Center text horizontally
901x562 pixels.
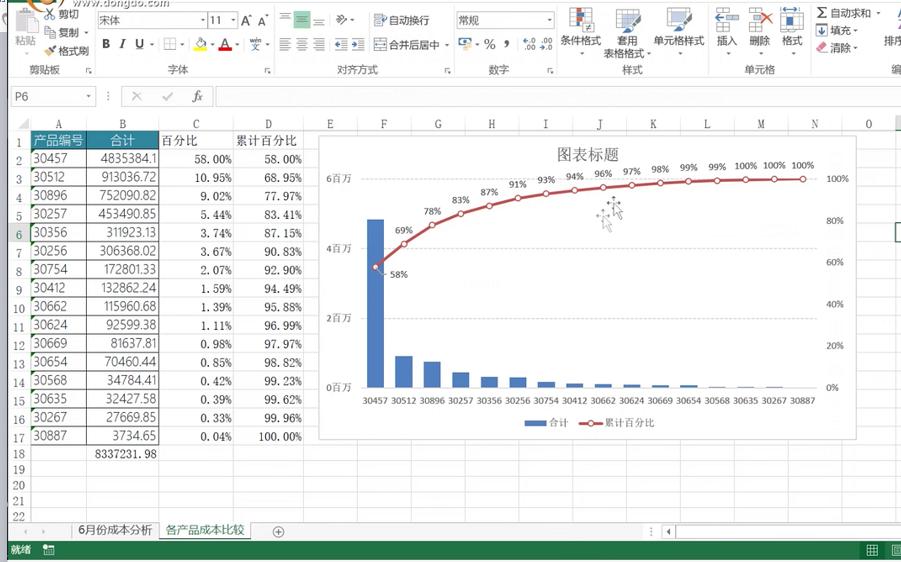coord(302,44)
